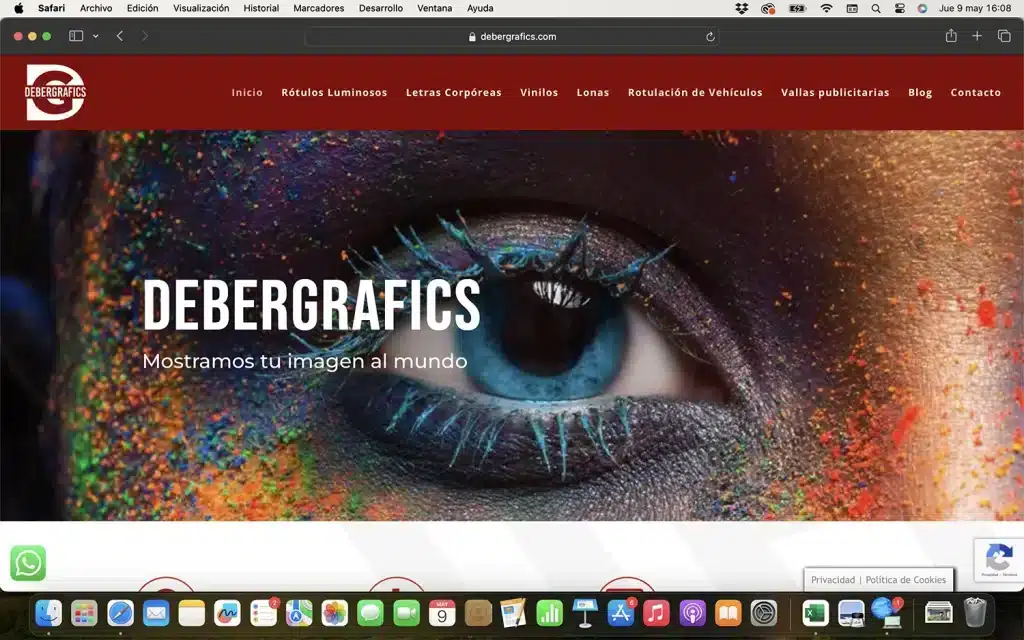This screenshot has height=640, width=1024.
Task: Open Reminders in the Dock
Action: point(263,613)
